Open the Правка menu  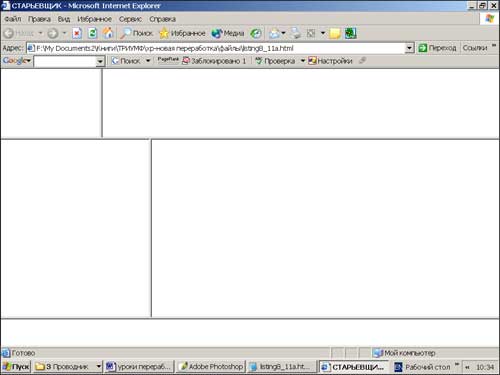click(39, 19)
